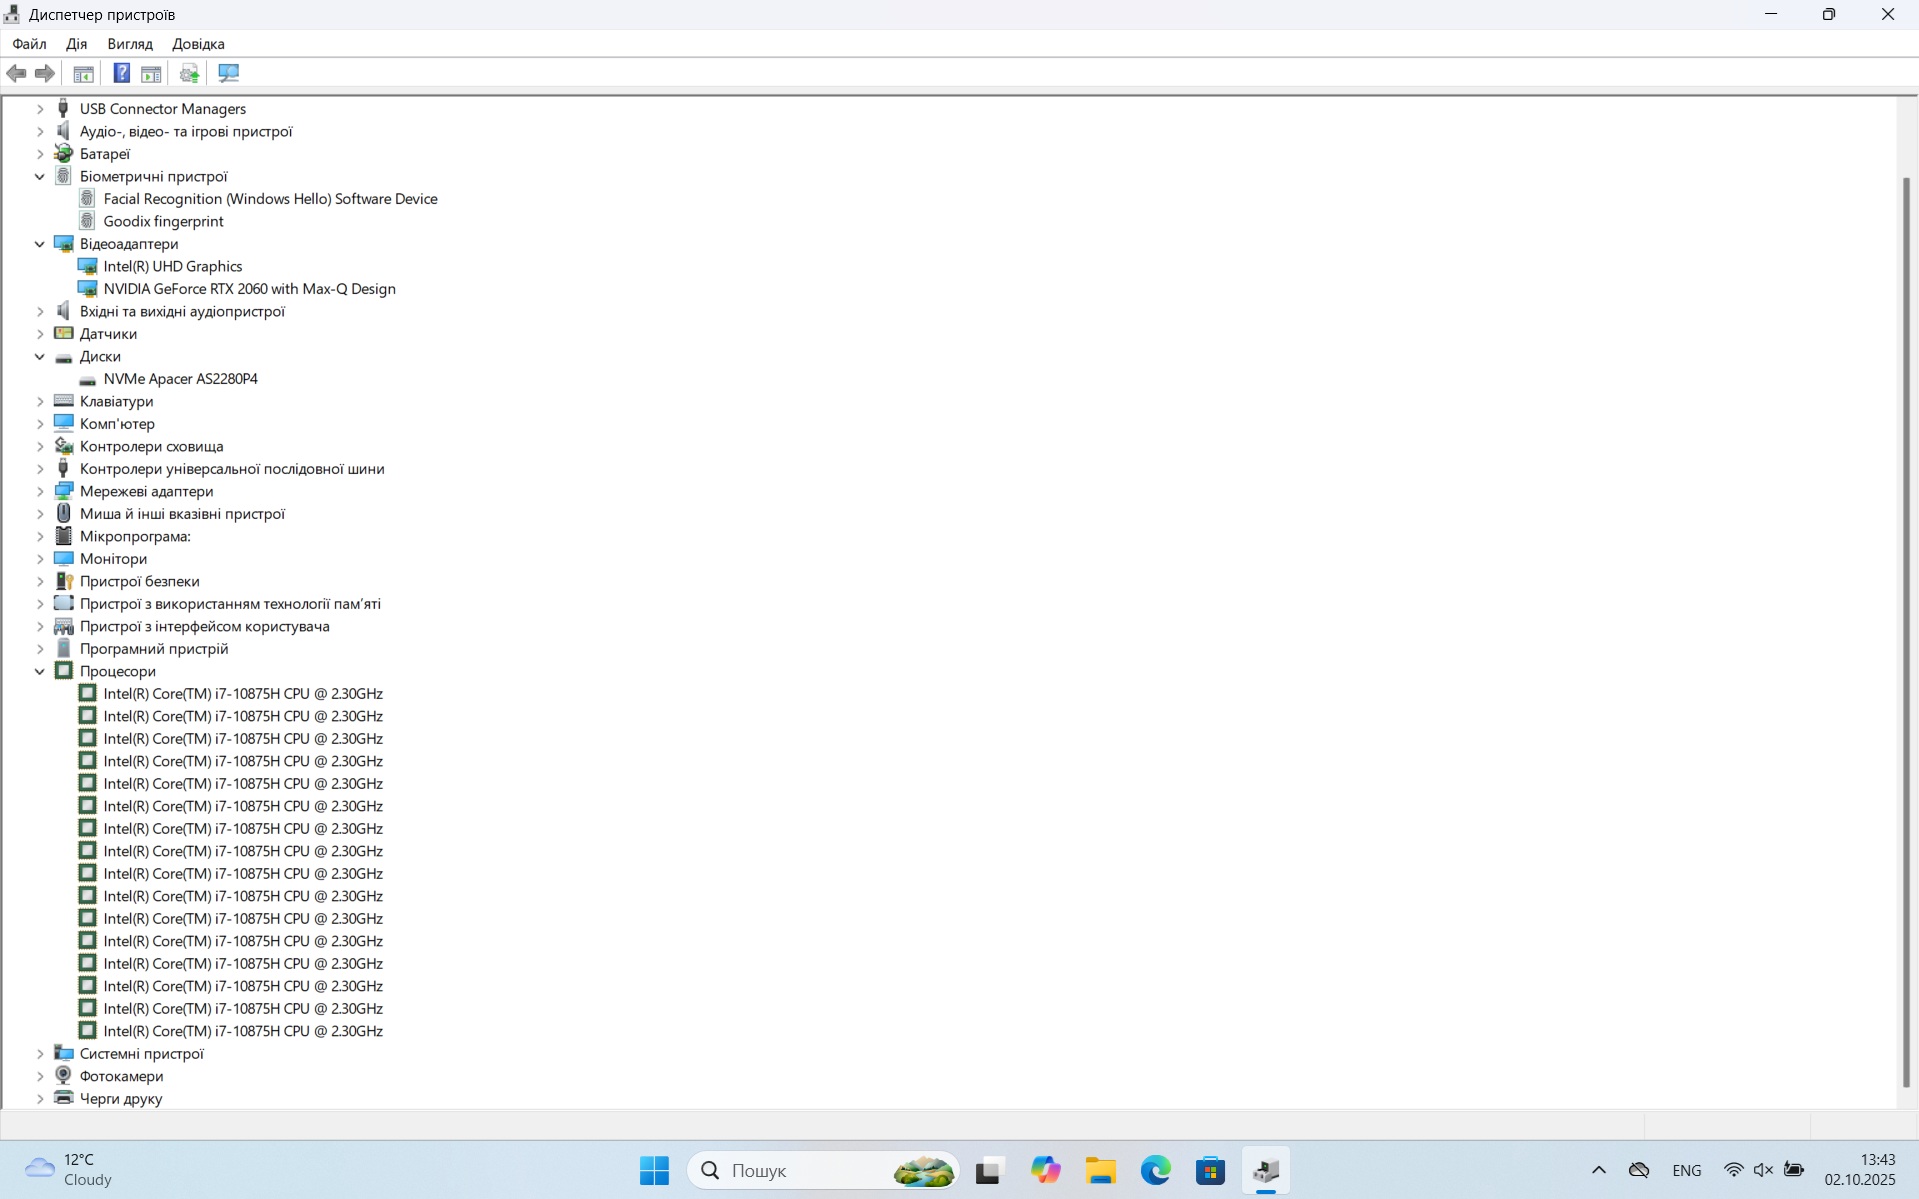Open the Довідка menu

coord(198,44)
